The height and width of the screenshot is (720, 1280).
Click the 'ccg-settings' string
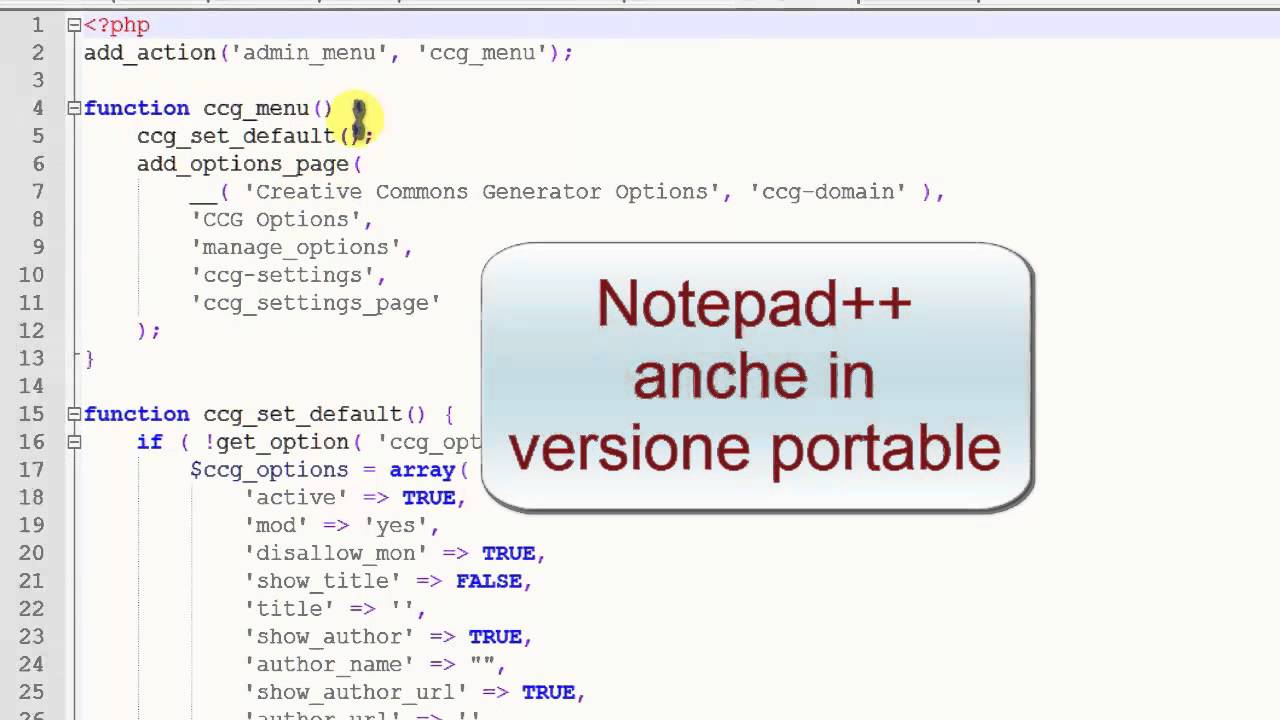click(x=283, y=275)
